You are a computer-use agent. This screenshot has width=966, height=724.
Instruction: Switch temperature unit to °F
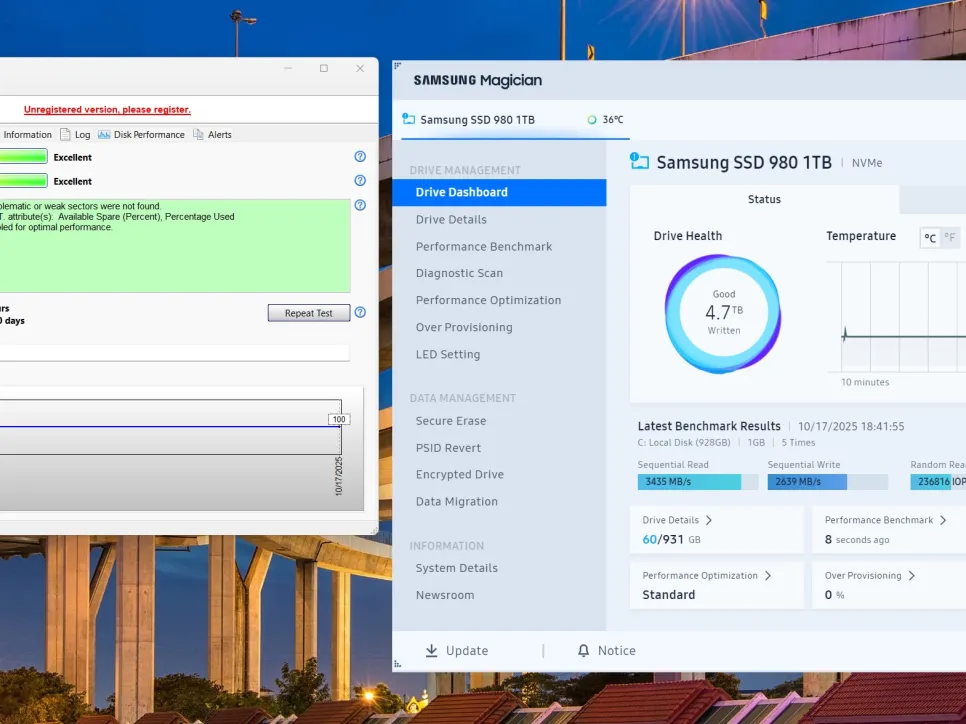[949, 238]
